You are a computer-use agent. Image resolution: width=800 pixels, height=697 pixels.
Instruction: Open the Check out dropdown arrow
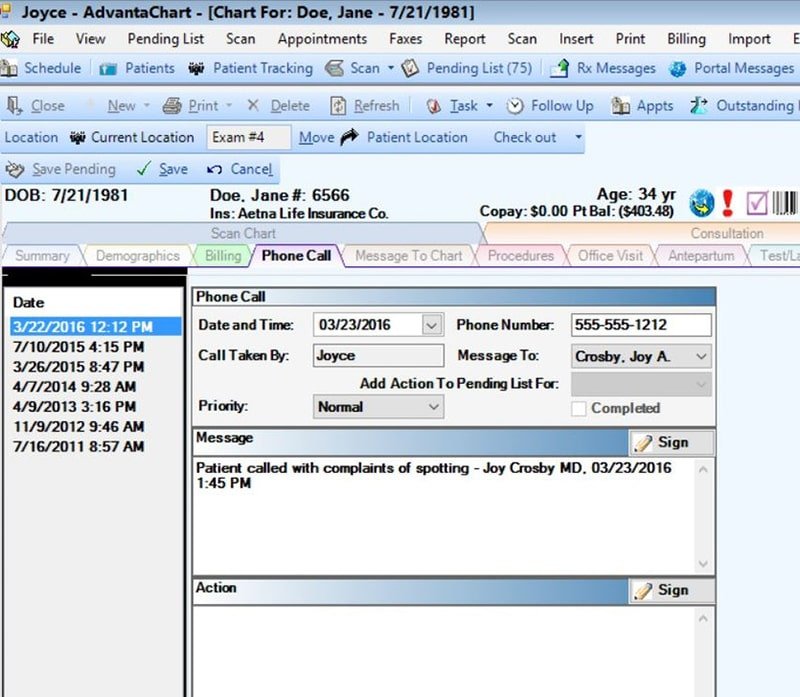578,137
